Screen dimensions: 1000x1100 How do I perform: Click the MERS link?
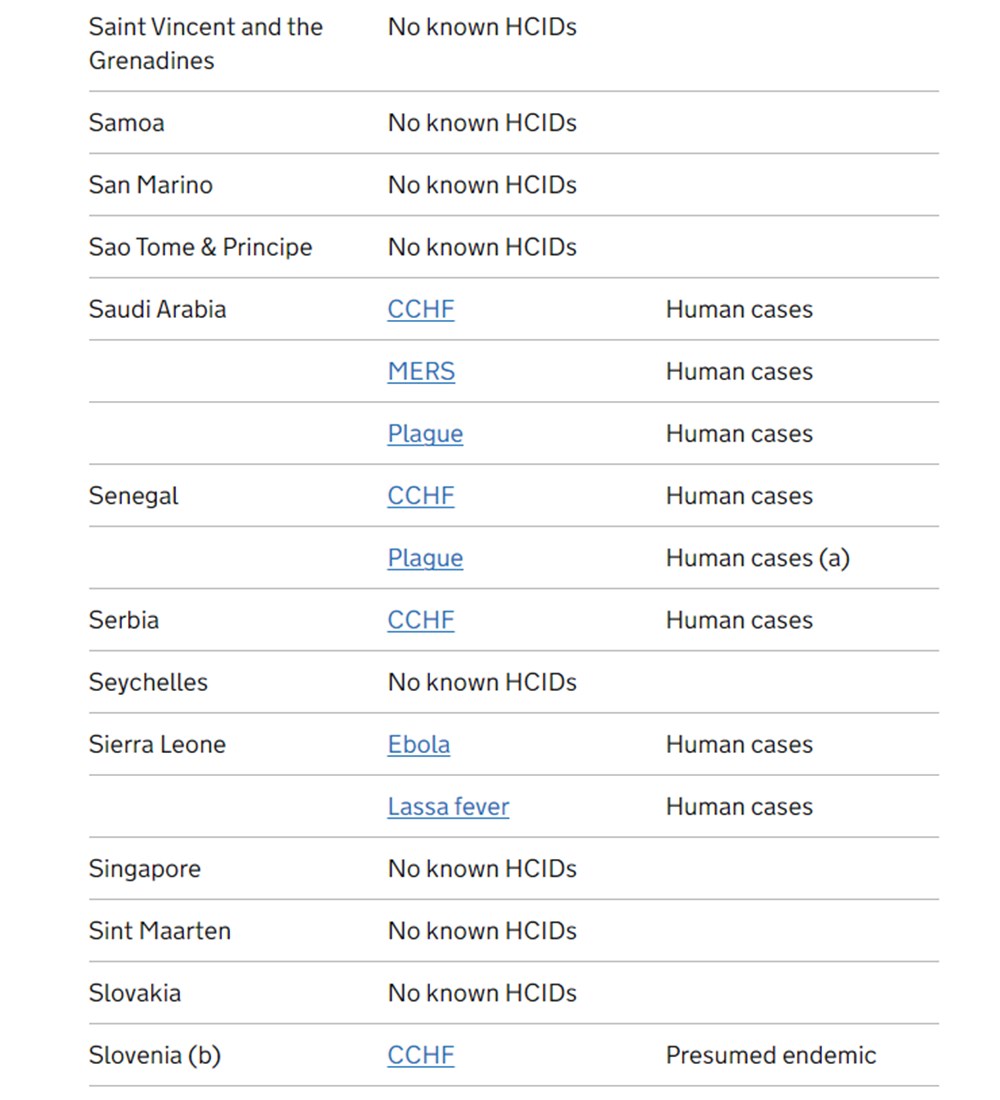[x=421, y=372]
